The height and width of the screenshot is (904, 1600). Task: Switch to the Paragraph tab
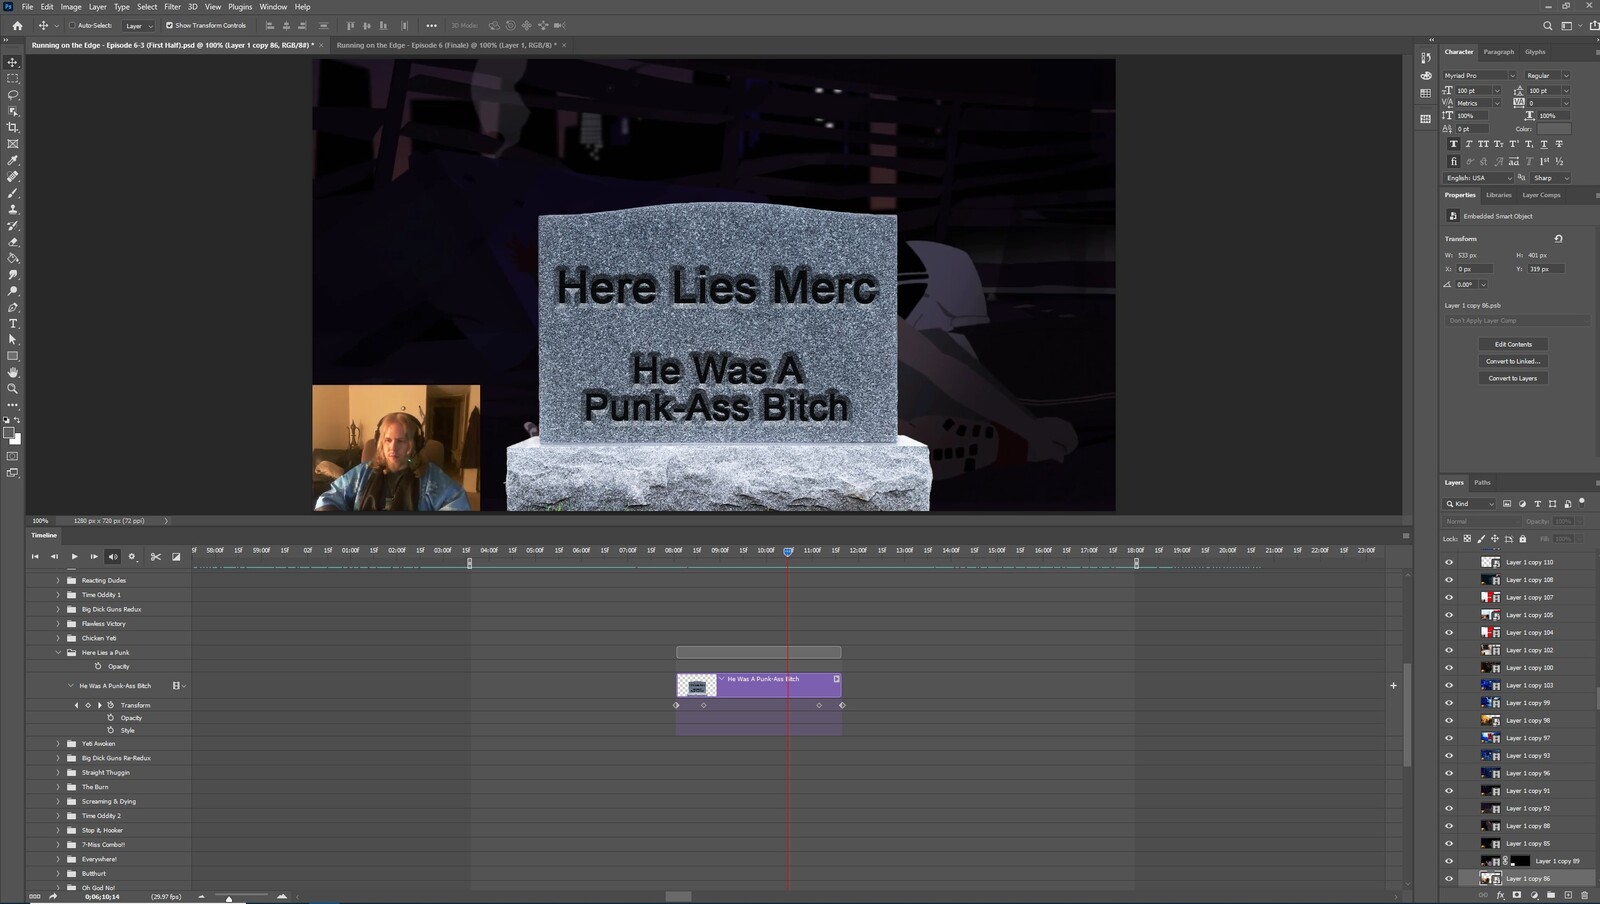(x=1498, y=52)
